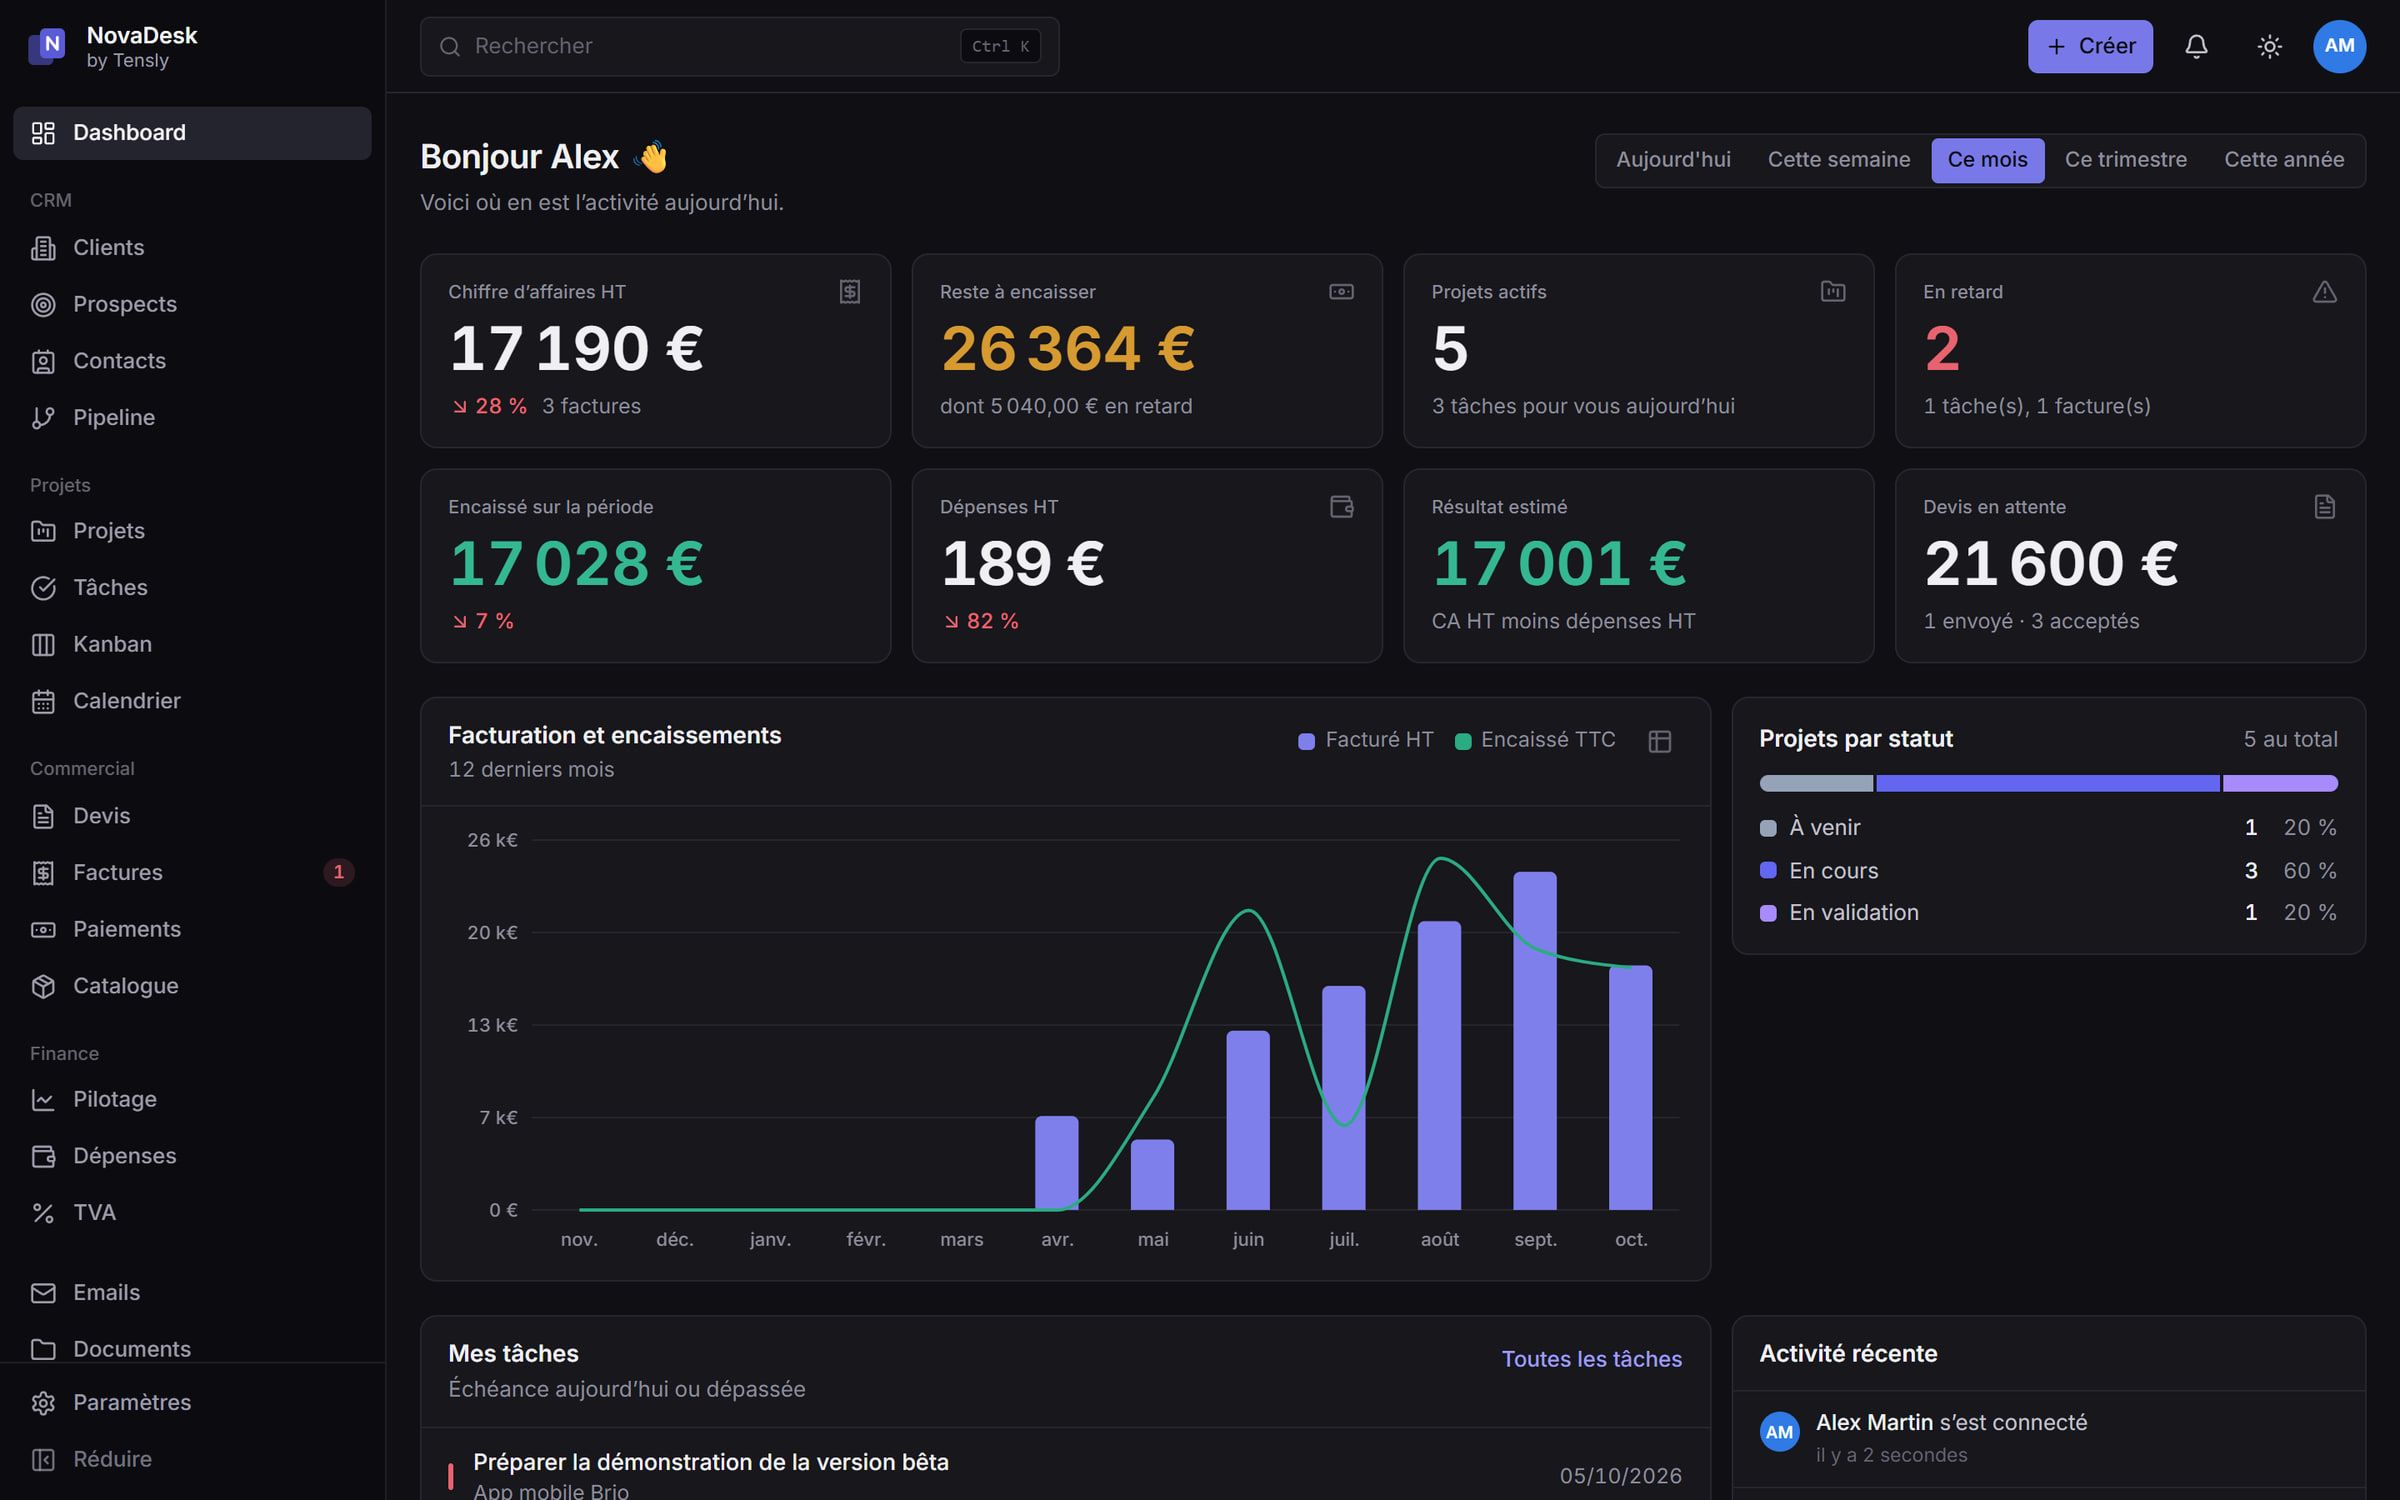Click the NovaDesk logo

pyautogui.click(x=46, y=46)
